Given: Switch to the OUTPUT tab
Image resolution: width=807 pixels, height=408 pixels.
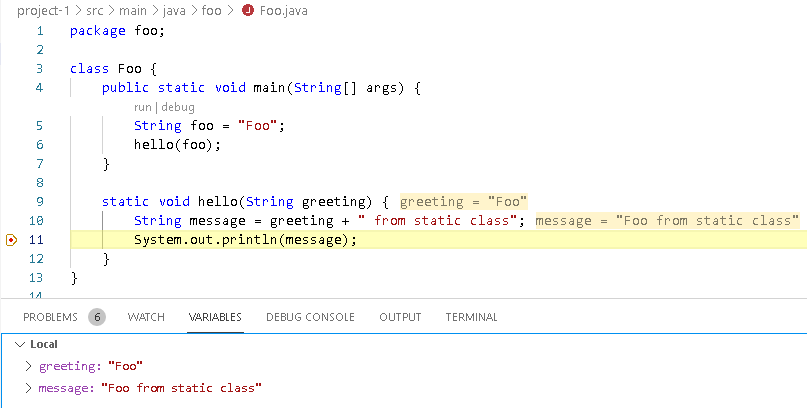Looking at the screenshot, I should click(400, 317).
